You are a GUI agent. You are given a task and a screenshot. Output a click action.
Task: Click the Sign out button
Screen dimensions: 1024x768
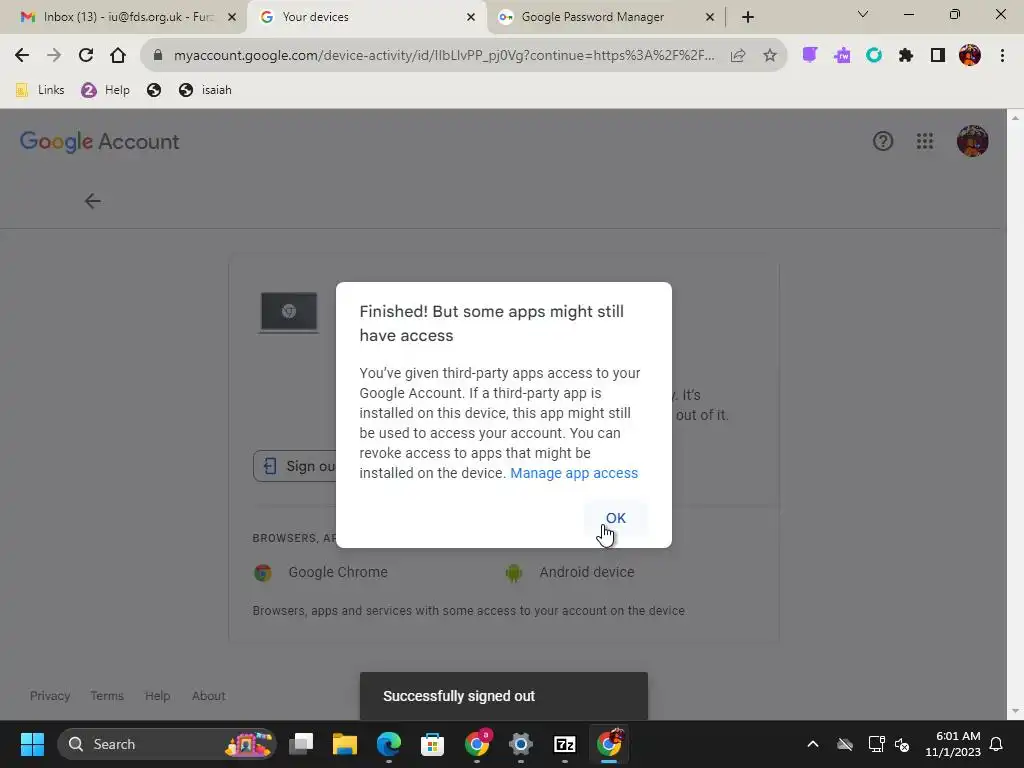[x=295, y=466]
